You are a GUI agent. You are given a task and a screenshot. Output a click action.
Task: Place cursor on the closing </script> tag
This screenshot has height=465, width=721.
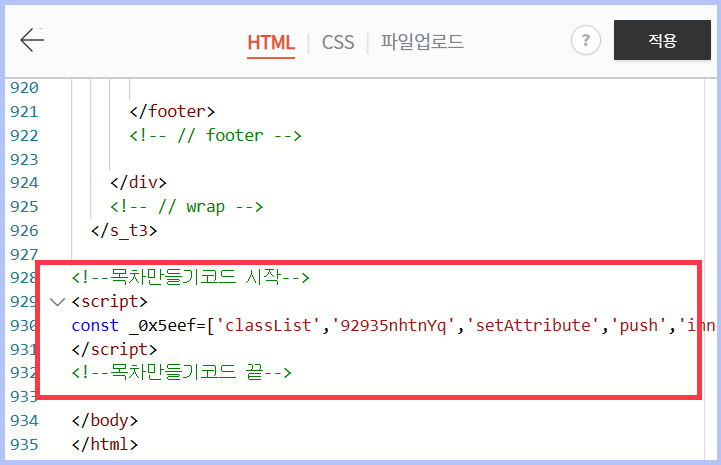[x=114, y=350]
